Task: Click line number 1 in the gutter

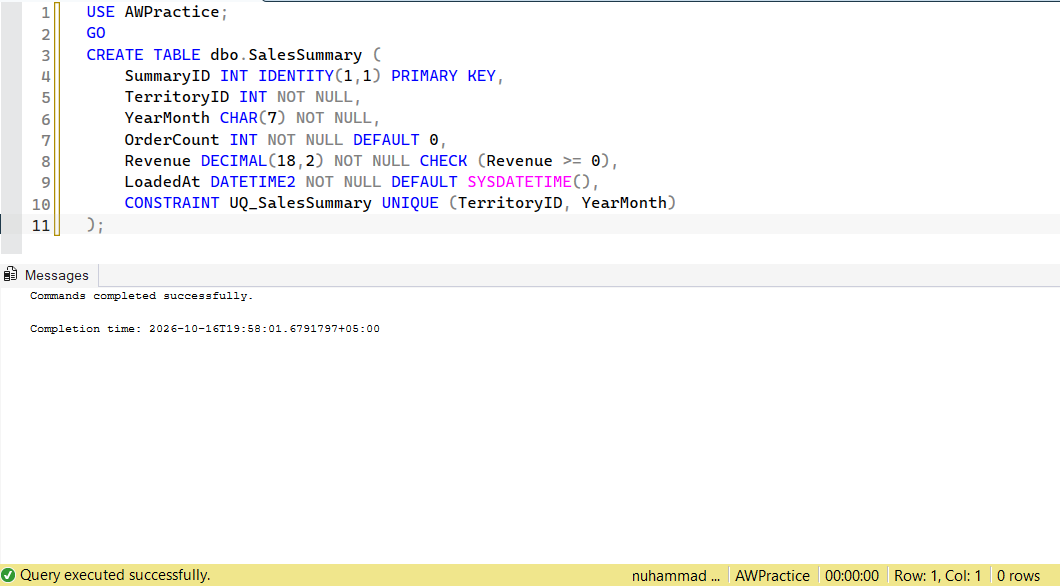Action: click(x=45, y=13)
